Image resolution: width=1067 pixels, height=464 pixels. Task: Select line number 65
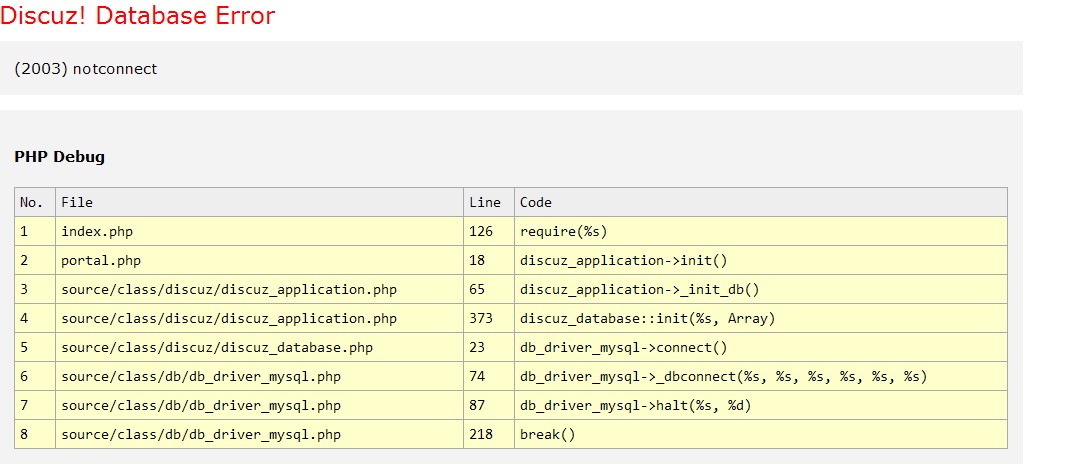pos(476,289)
